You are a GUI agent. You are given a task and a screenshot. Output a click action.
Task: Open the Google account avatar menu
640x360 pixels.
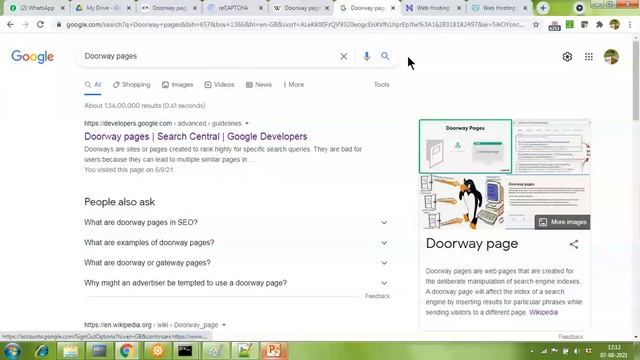coord(611,57)
